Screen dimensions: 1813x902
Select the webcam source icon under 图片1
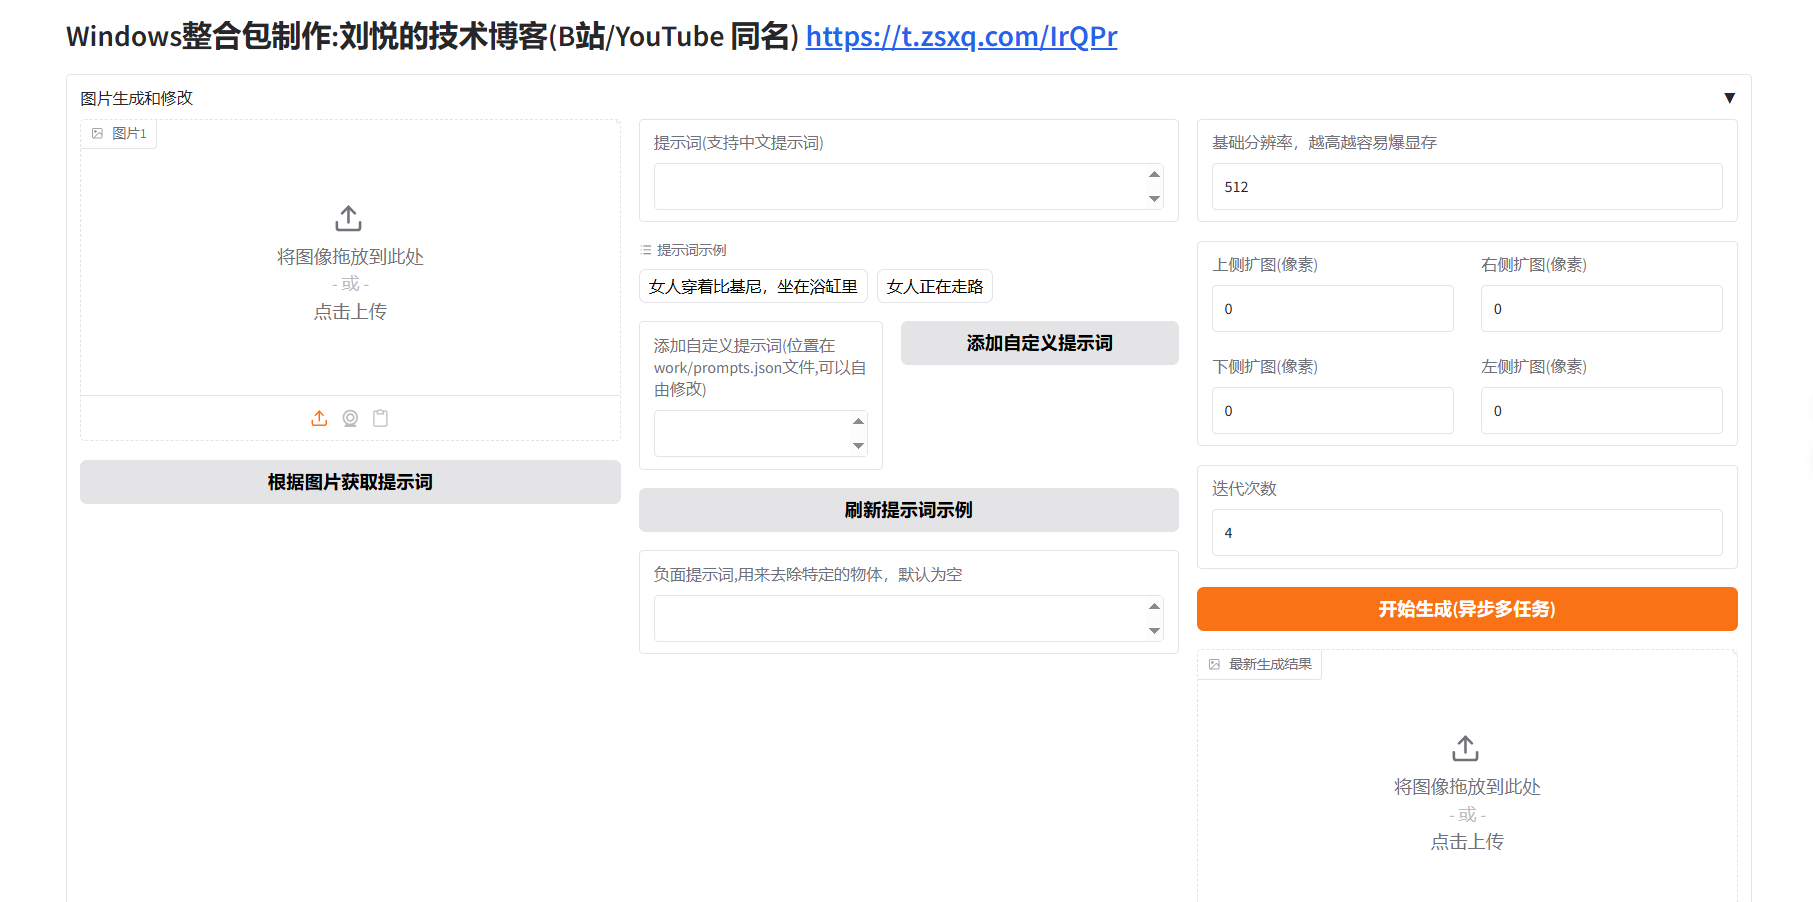[x=350, y=418]
